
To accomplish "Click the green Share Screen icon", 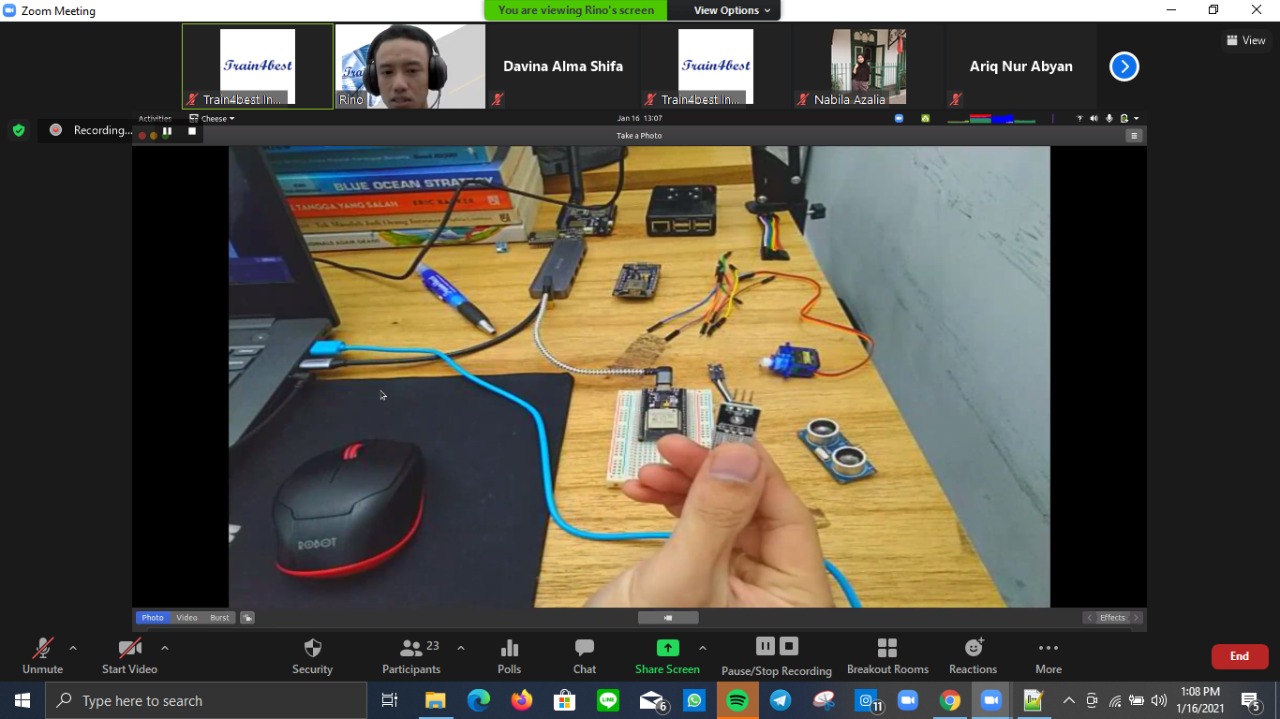I will (x=667, y=648).
